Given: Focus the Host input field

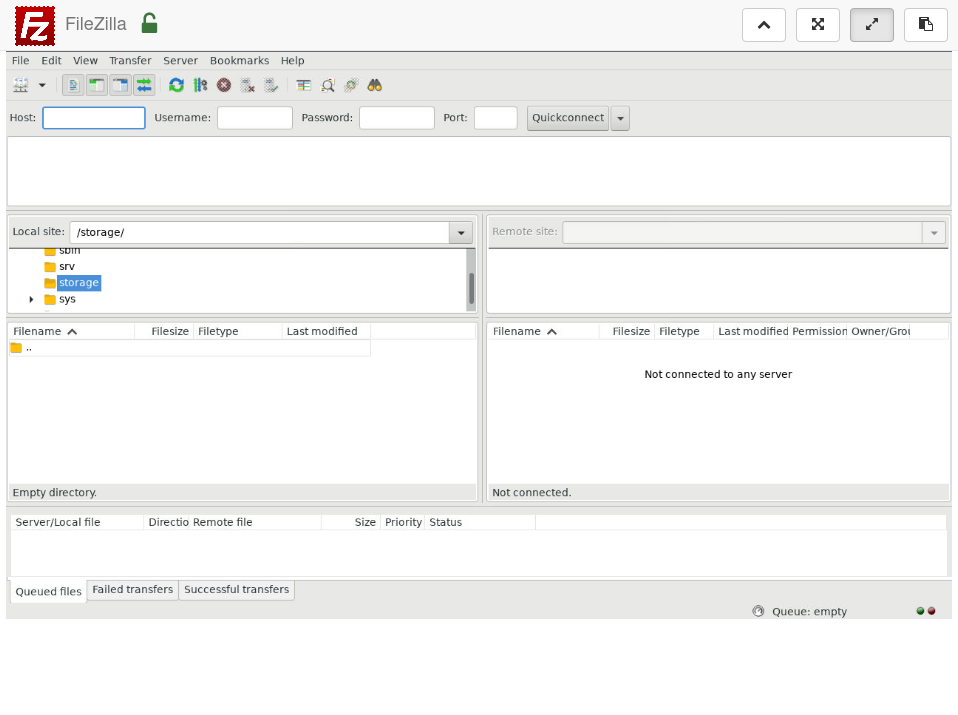Looking at the screenshot, I should click(94, 118).
